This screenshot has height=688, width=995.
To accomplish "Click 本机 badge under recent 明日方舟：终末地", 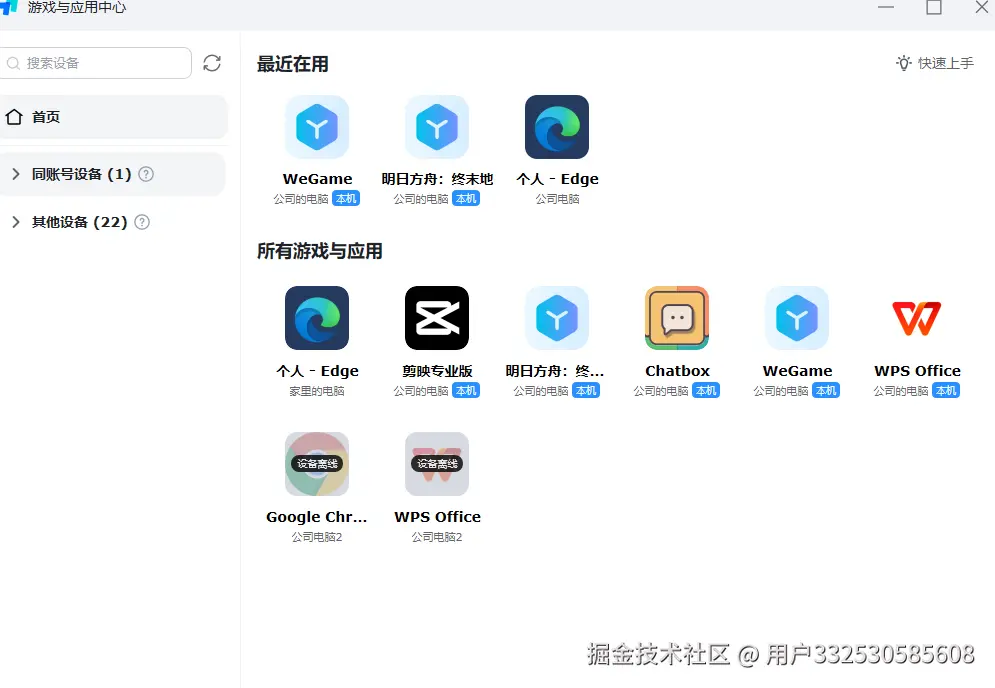I will pos(466,199).
